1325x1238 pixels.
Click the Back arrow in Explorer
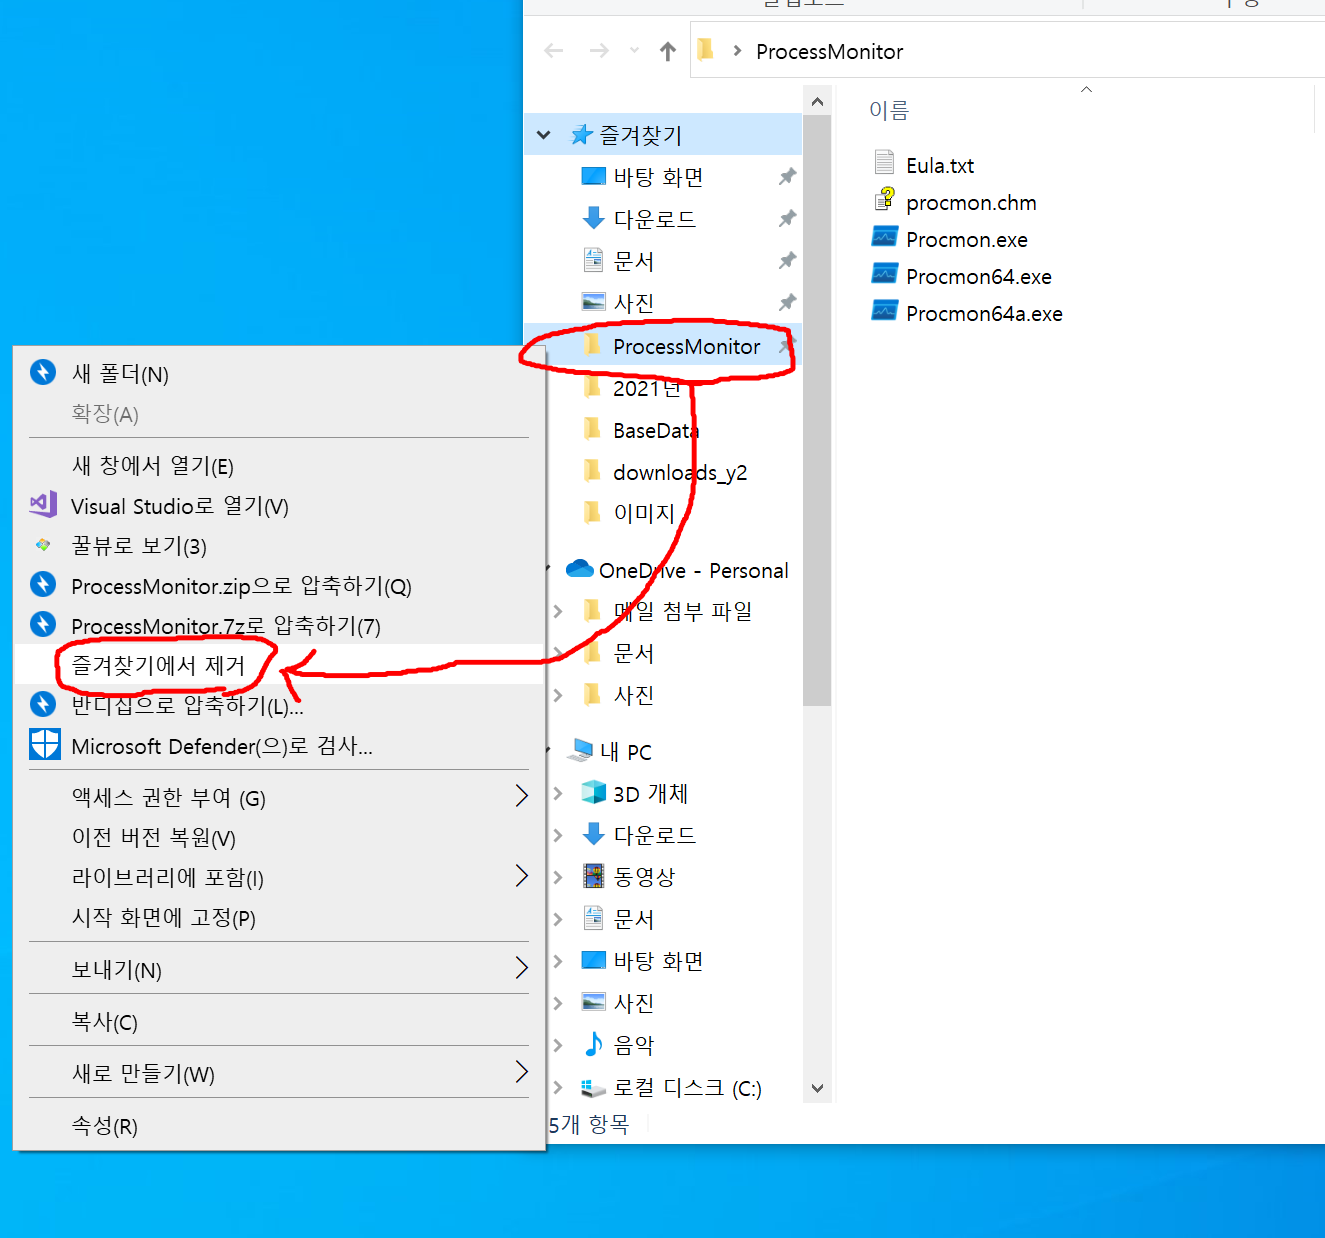pyautogui.click(x=554, y=51)
